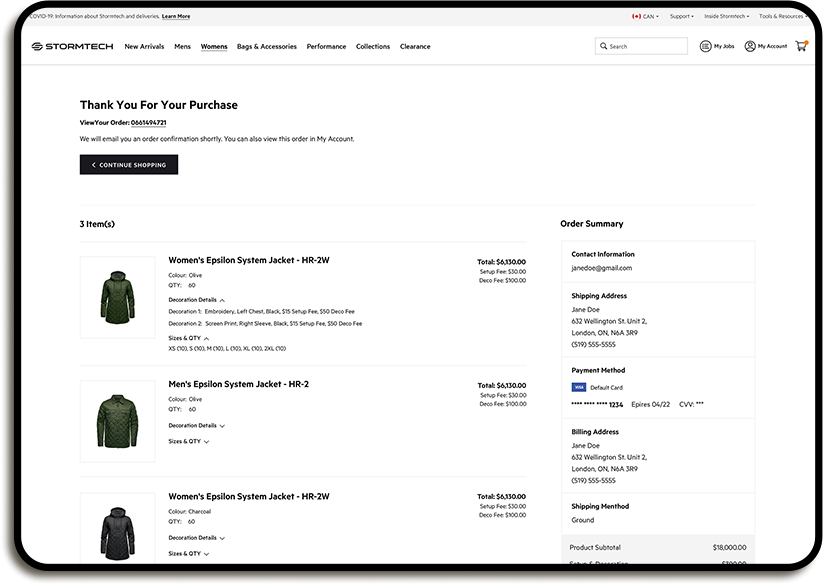Click the back arrow in Continue Shopping
This screenshot has height=584, width=823.
click(x=93, y=164)
